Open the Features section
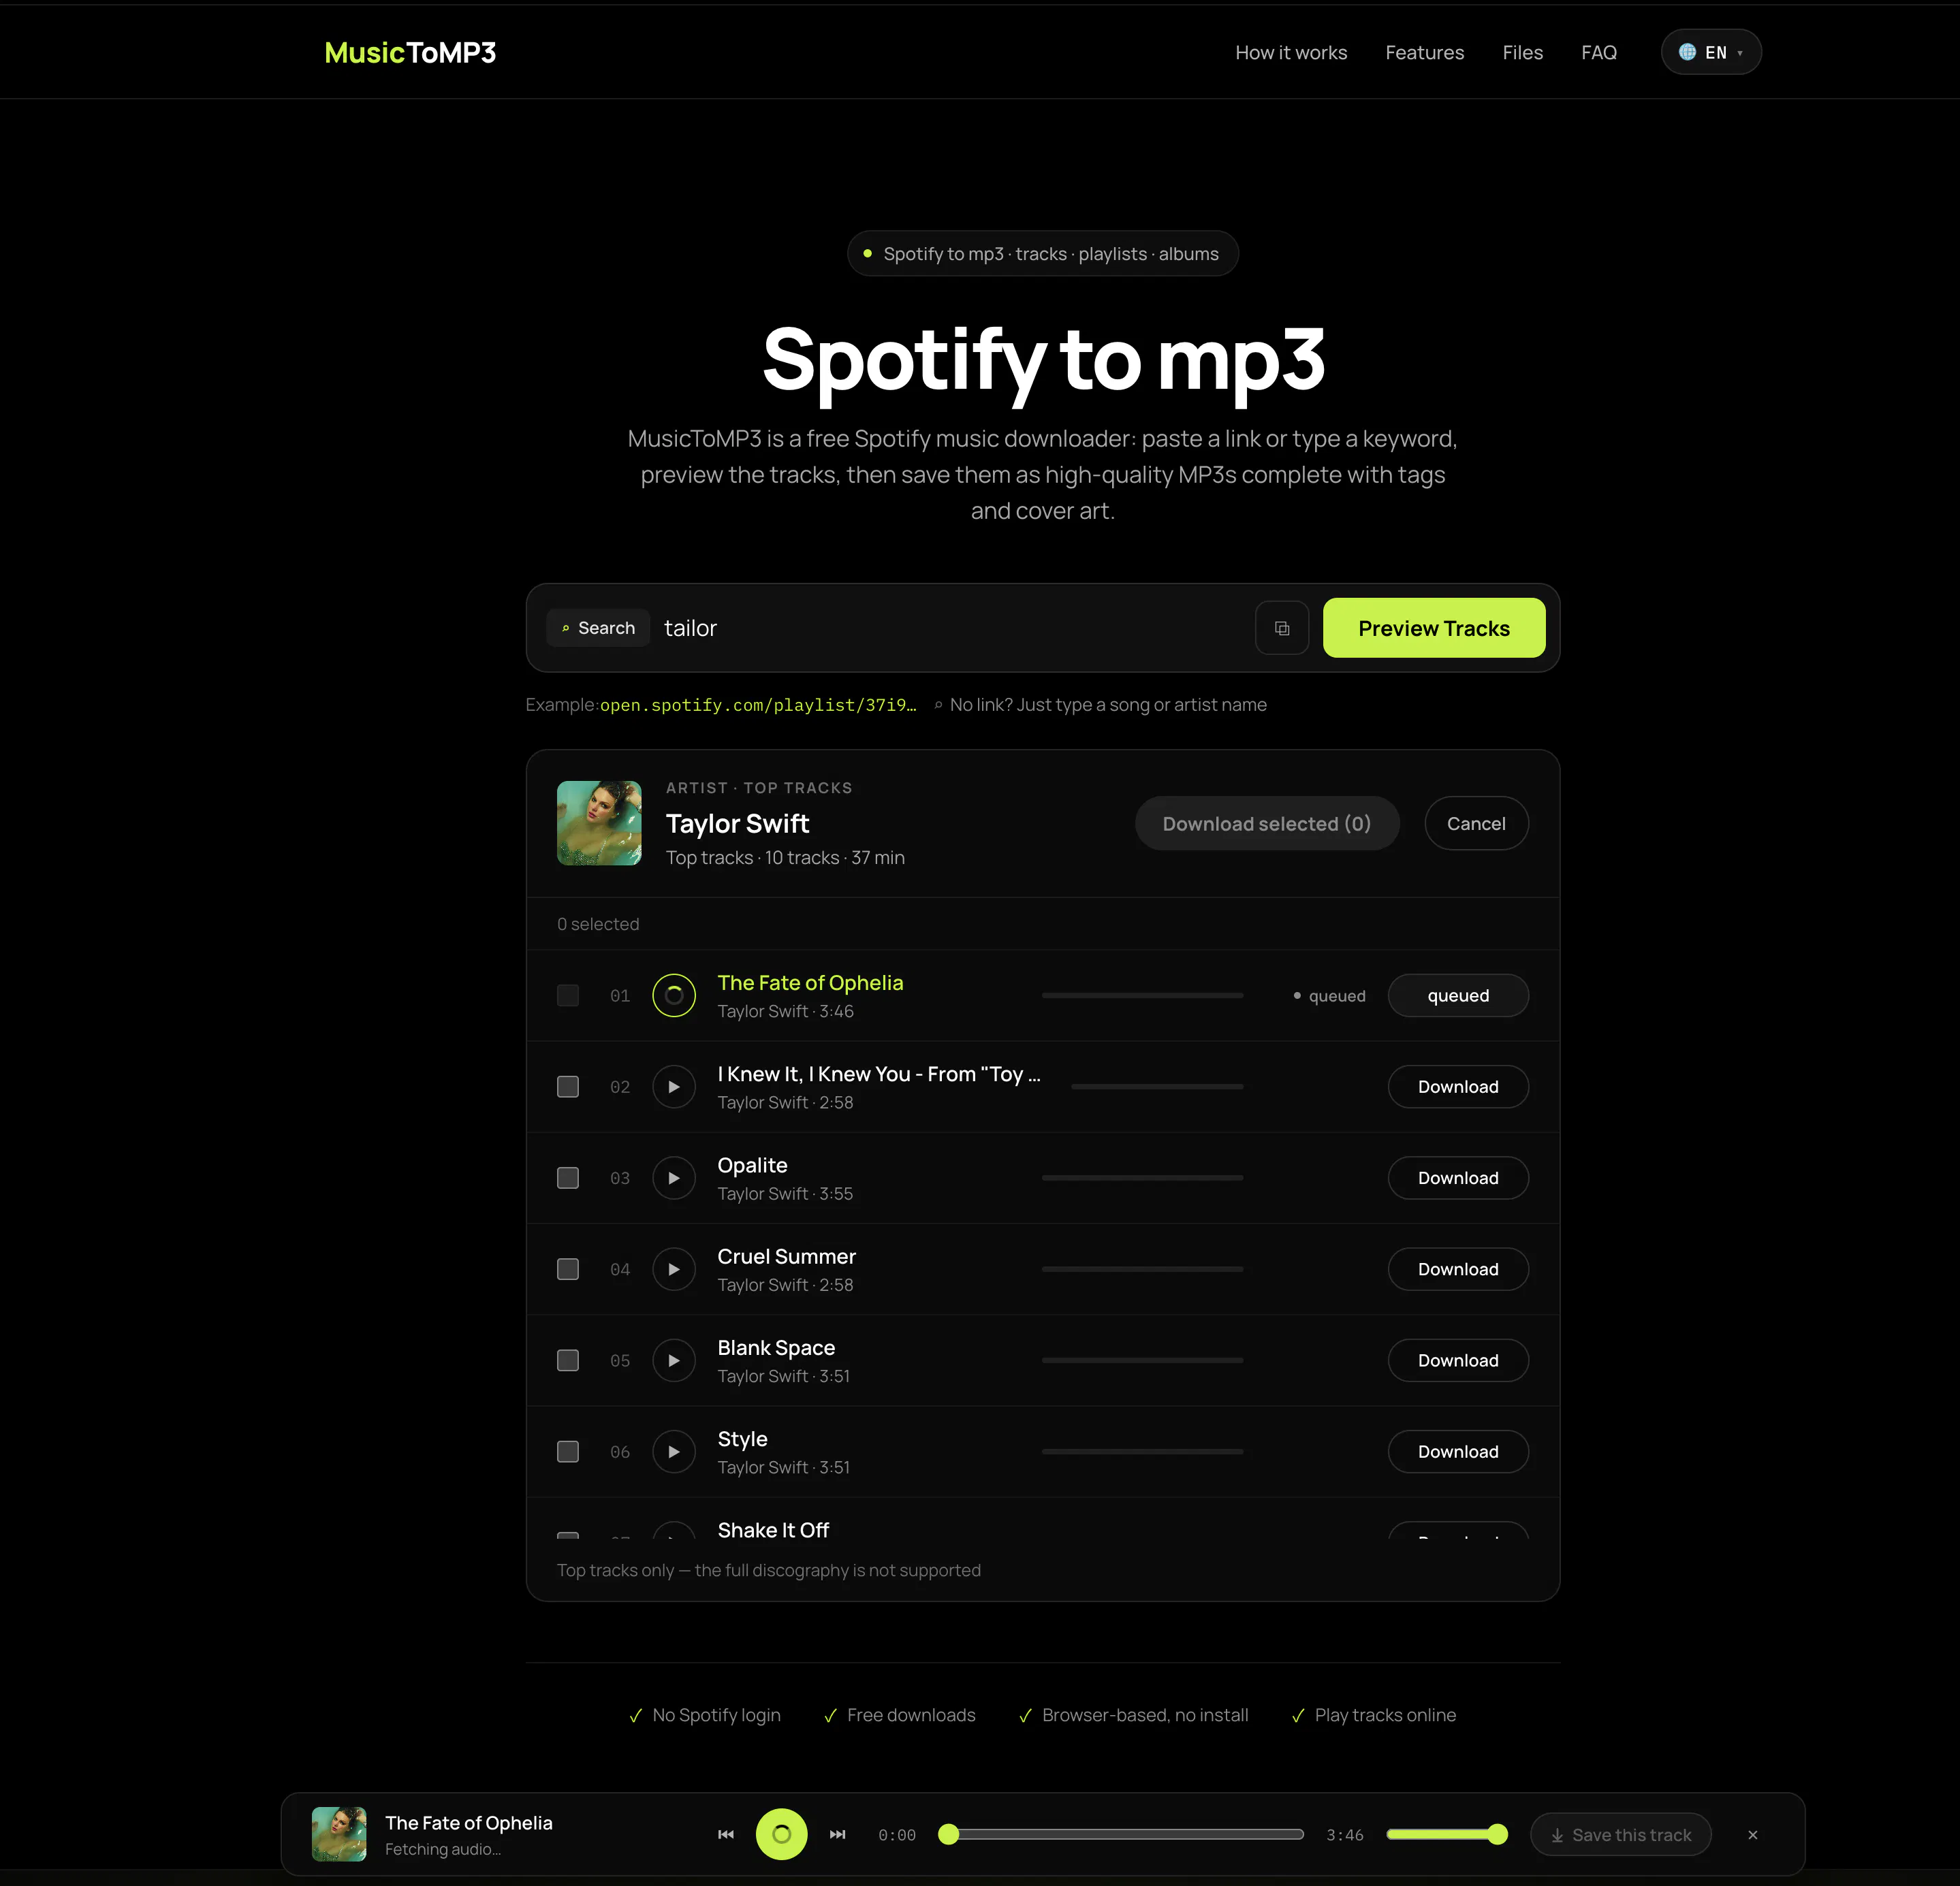1960x1886 pixels. (x=1424, y=52)
